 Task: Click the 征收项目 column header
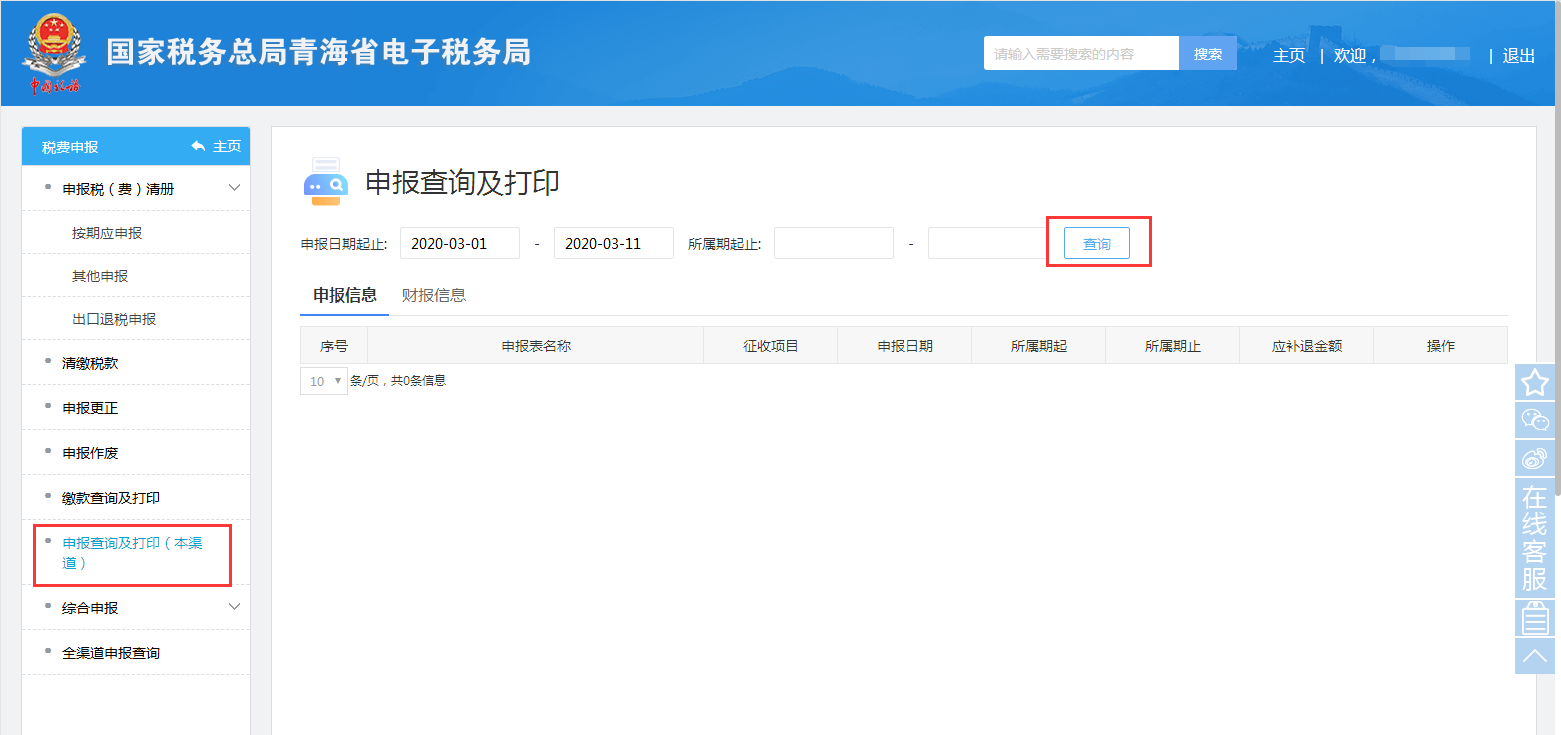771,346
